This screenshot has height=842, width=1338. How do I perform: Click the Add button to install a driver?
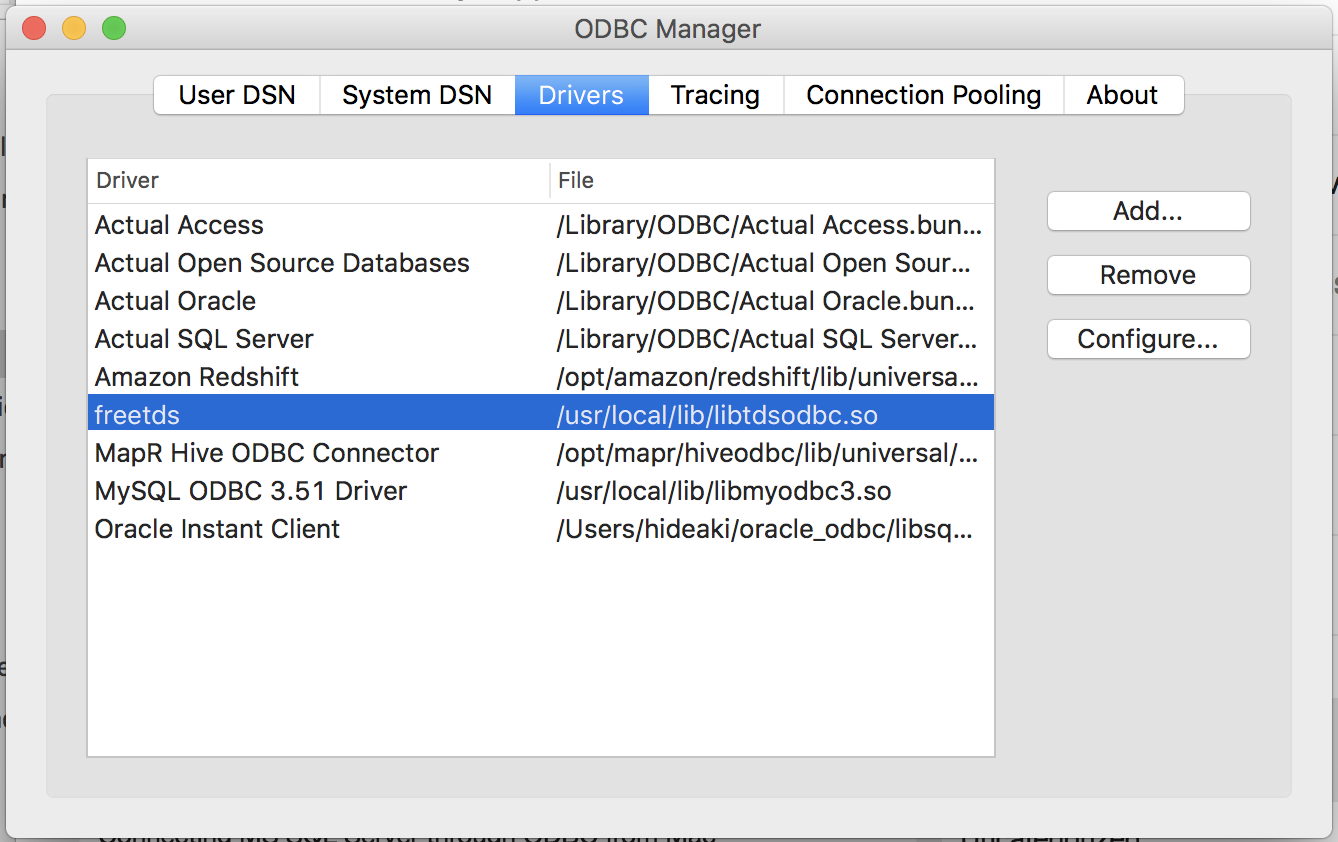pyautogui.click(x=1147, y=211)
